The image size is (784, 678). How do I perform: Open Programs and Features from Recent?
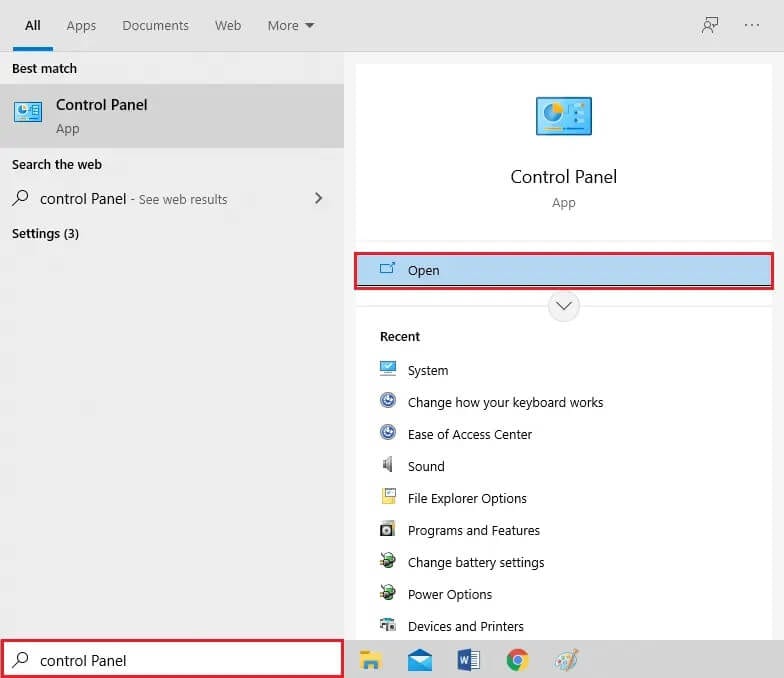[x=473, y=531]
